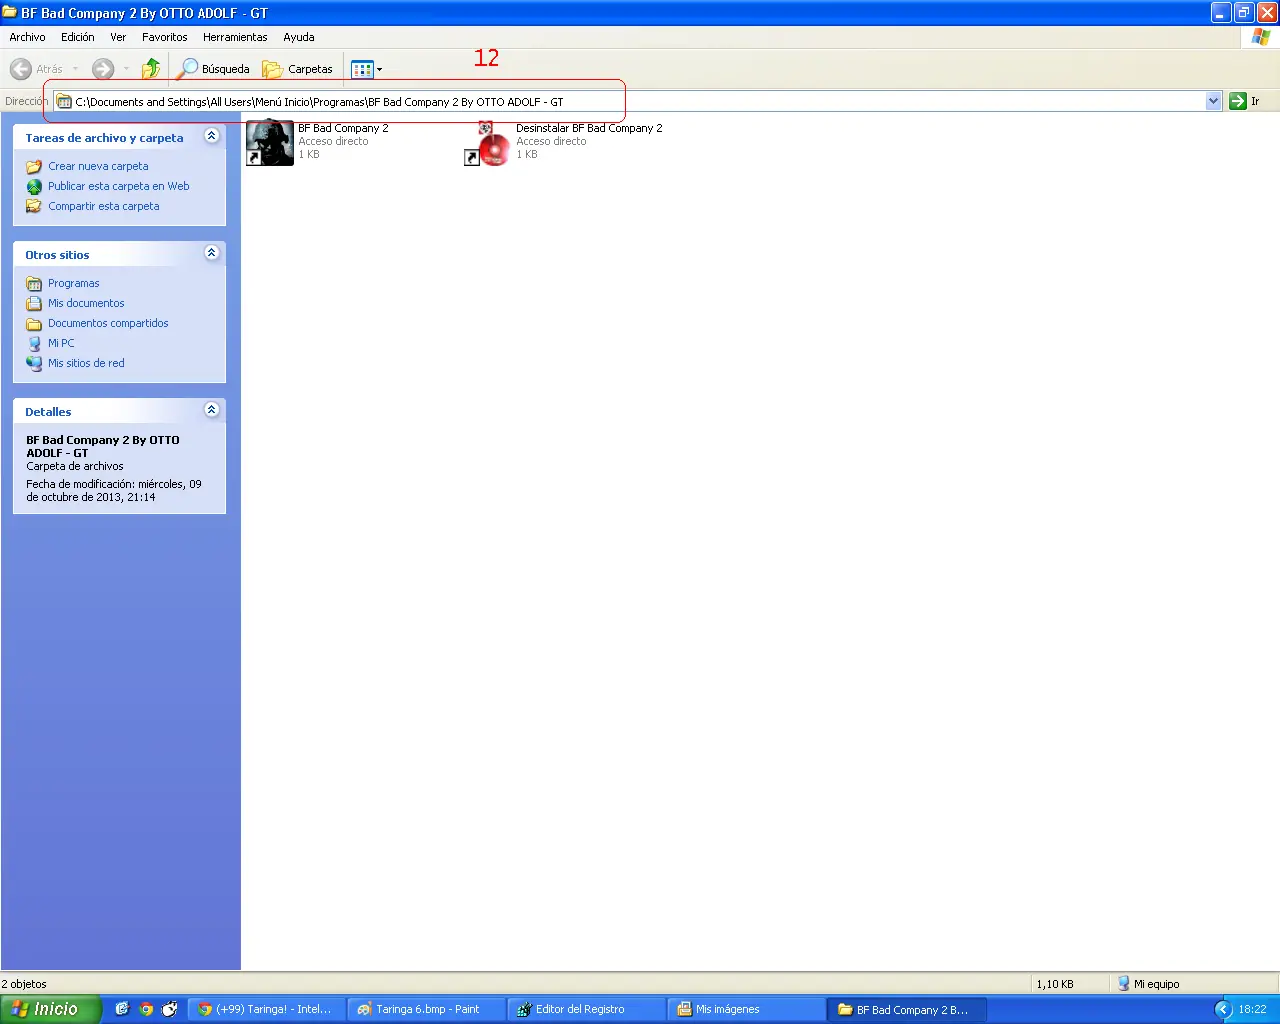The image size is (1280, 1024).
Task: Click the 18:22 taskbar clock
Action: pyautogui.click(x=1252, y=1009)
